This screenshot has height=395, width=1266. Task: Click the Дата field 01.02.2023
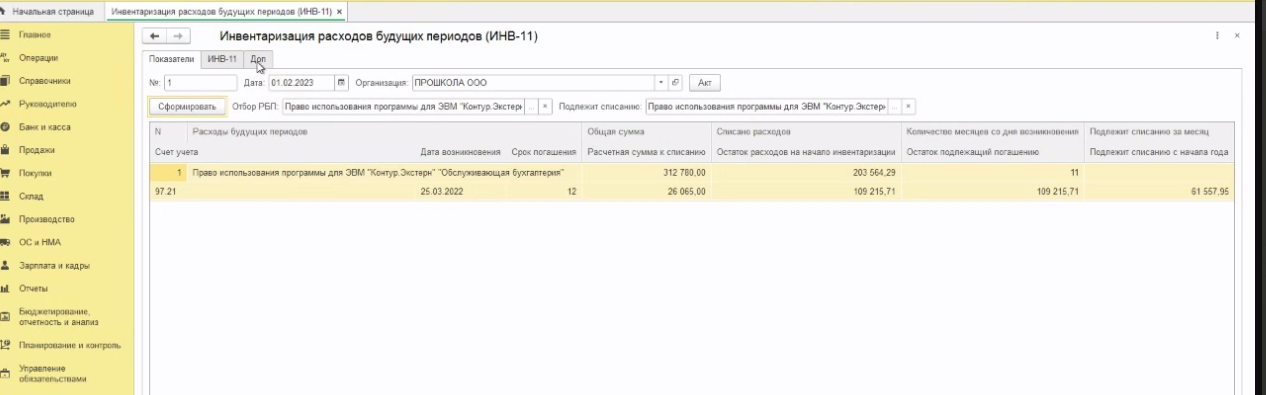pyautogui.click(x=301, y=83)
